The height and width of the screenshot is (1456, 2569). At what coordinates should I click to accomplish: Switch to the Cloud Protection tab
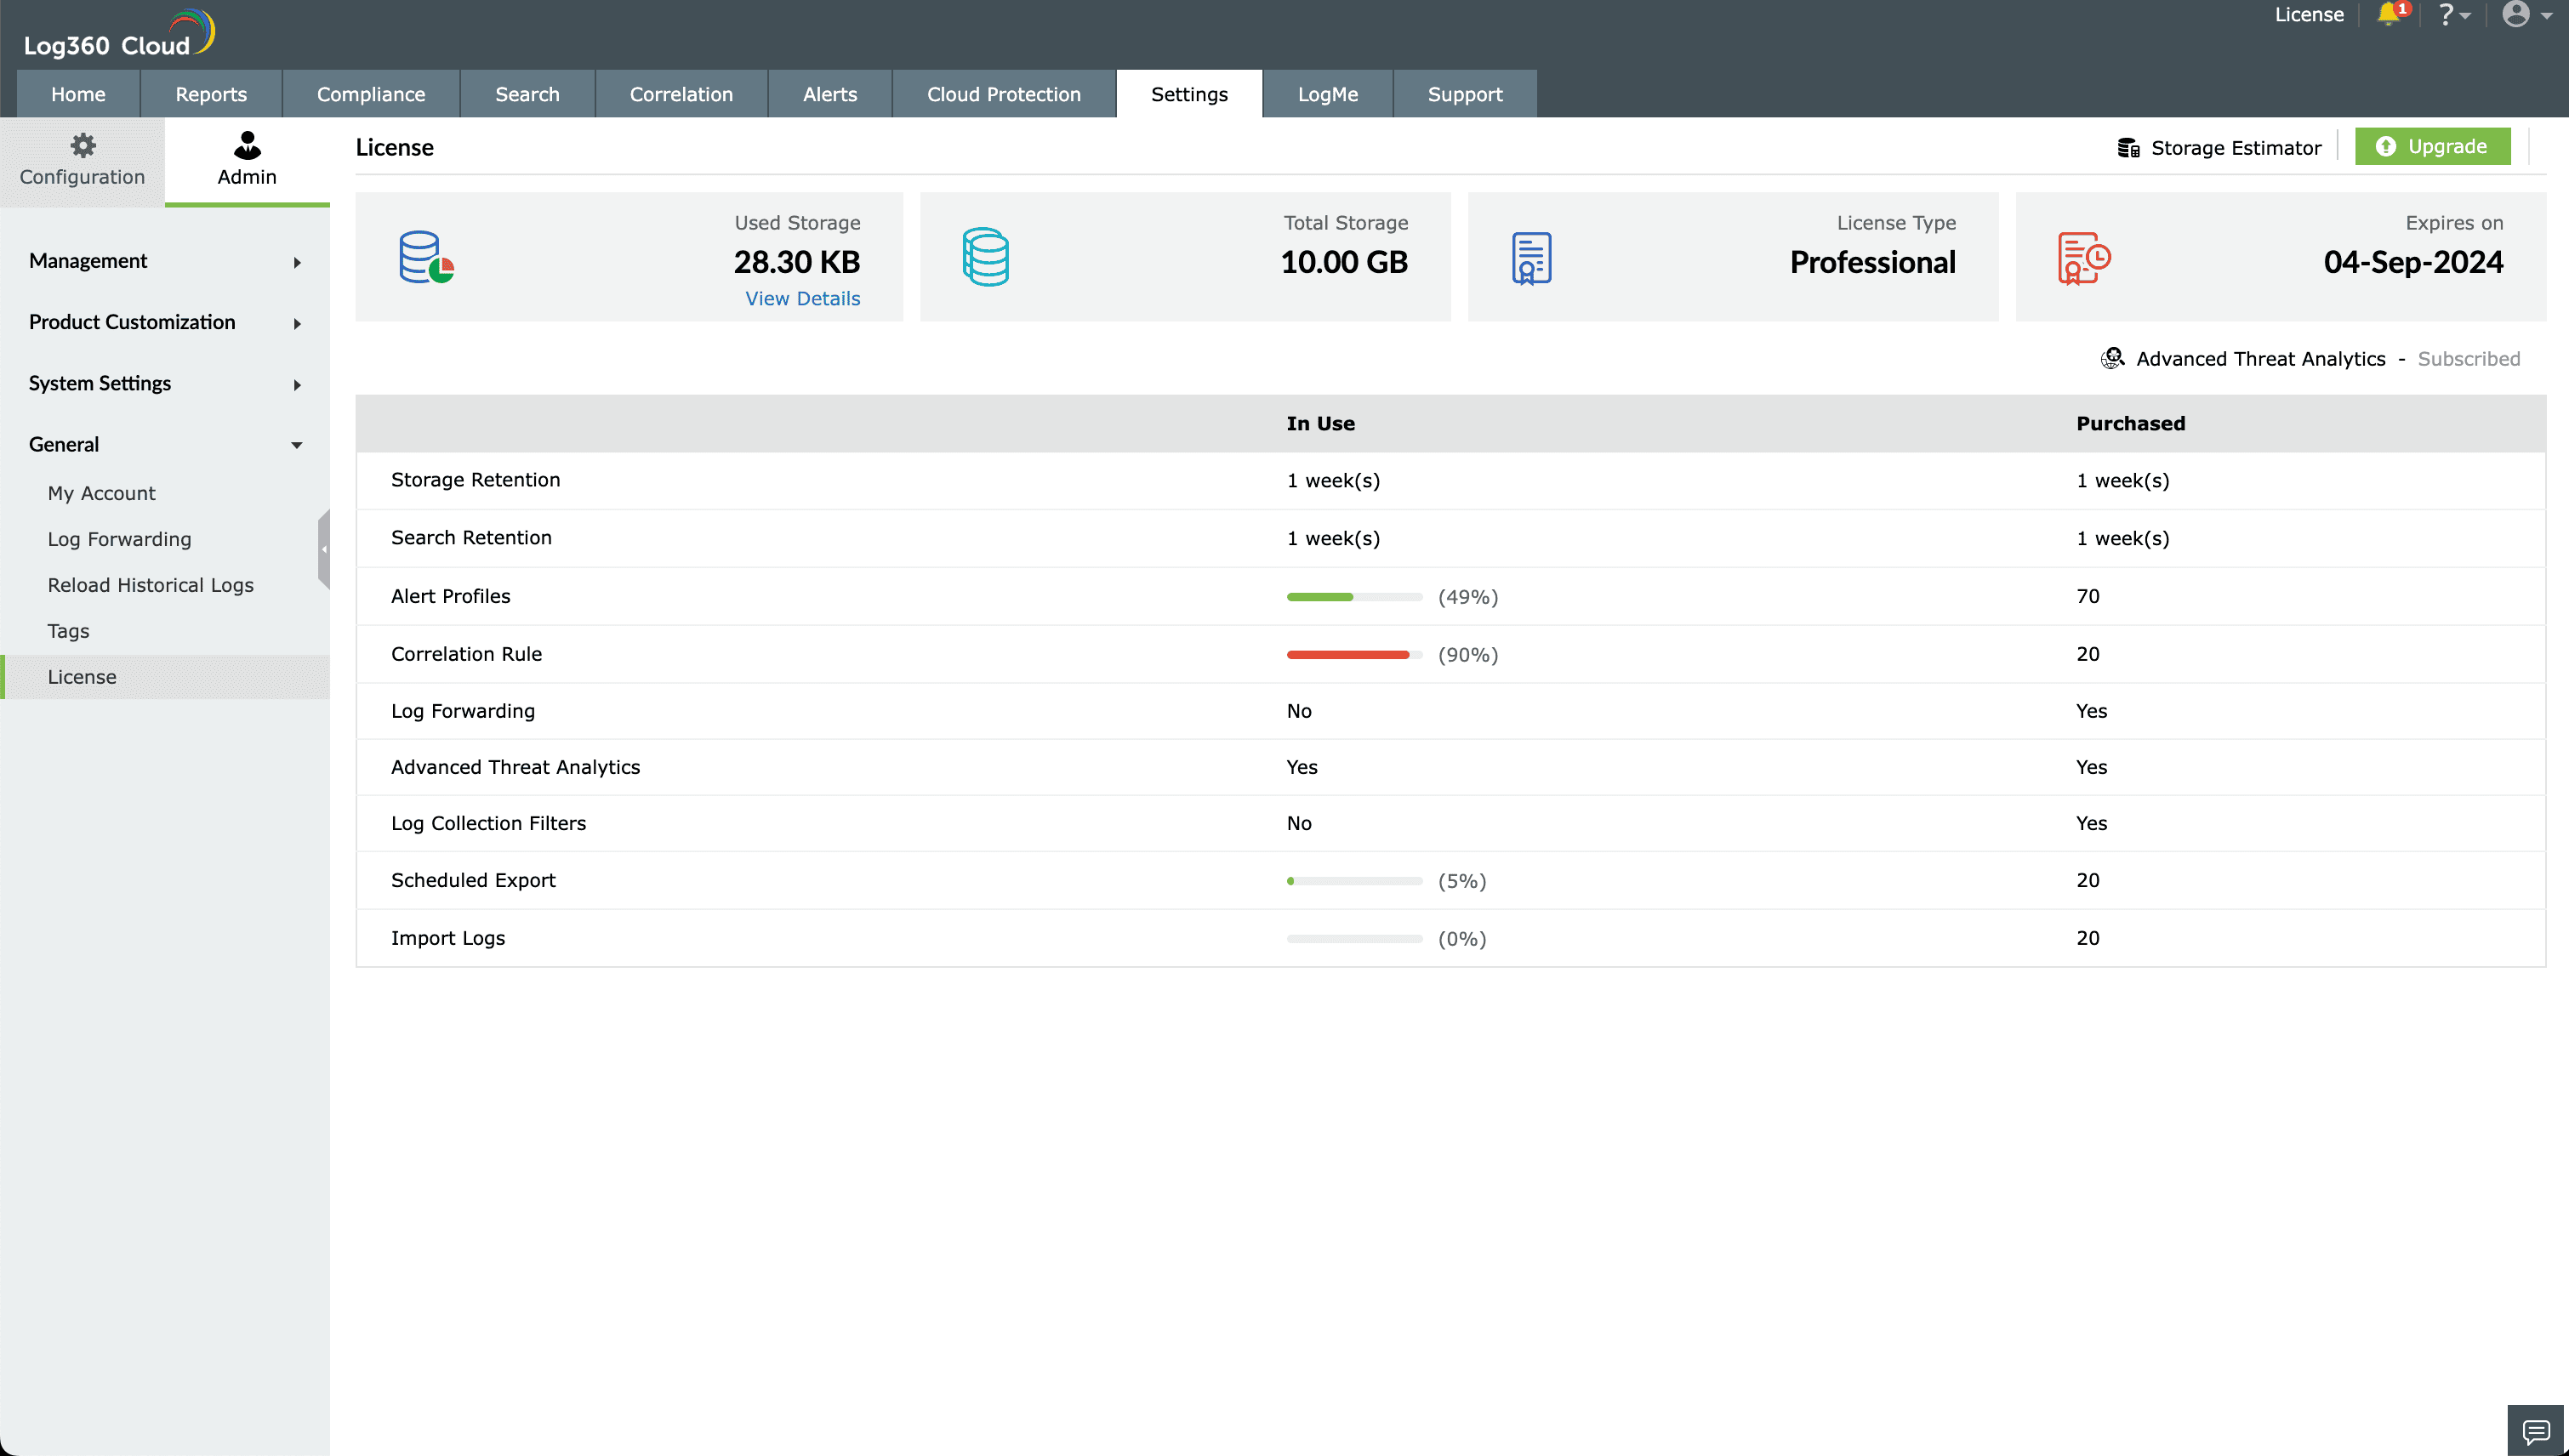click(x=1003, y=93)
